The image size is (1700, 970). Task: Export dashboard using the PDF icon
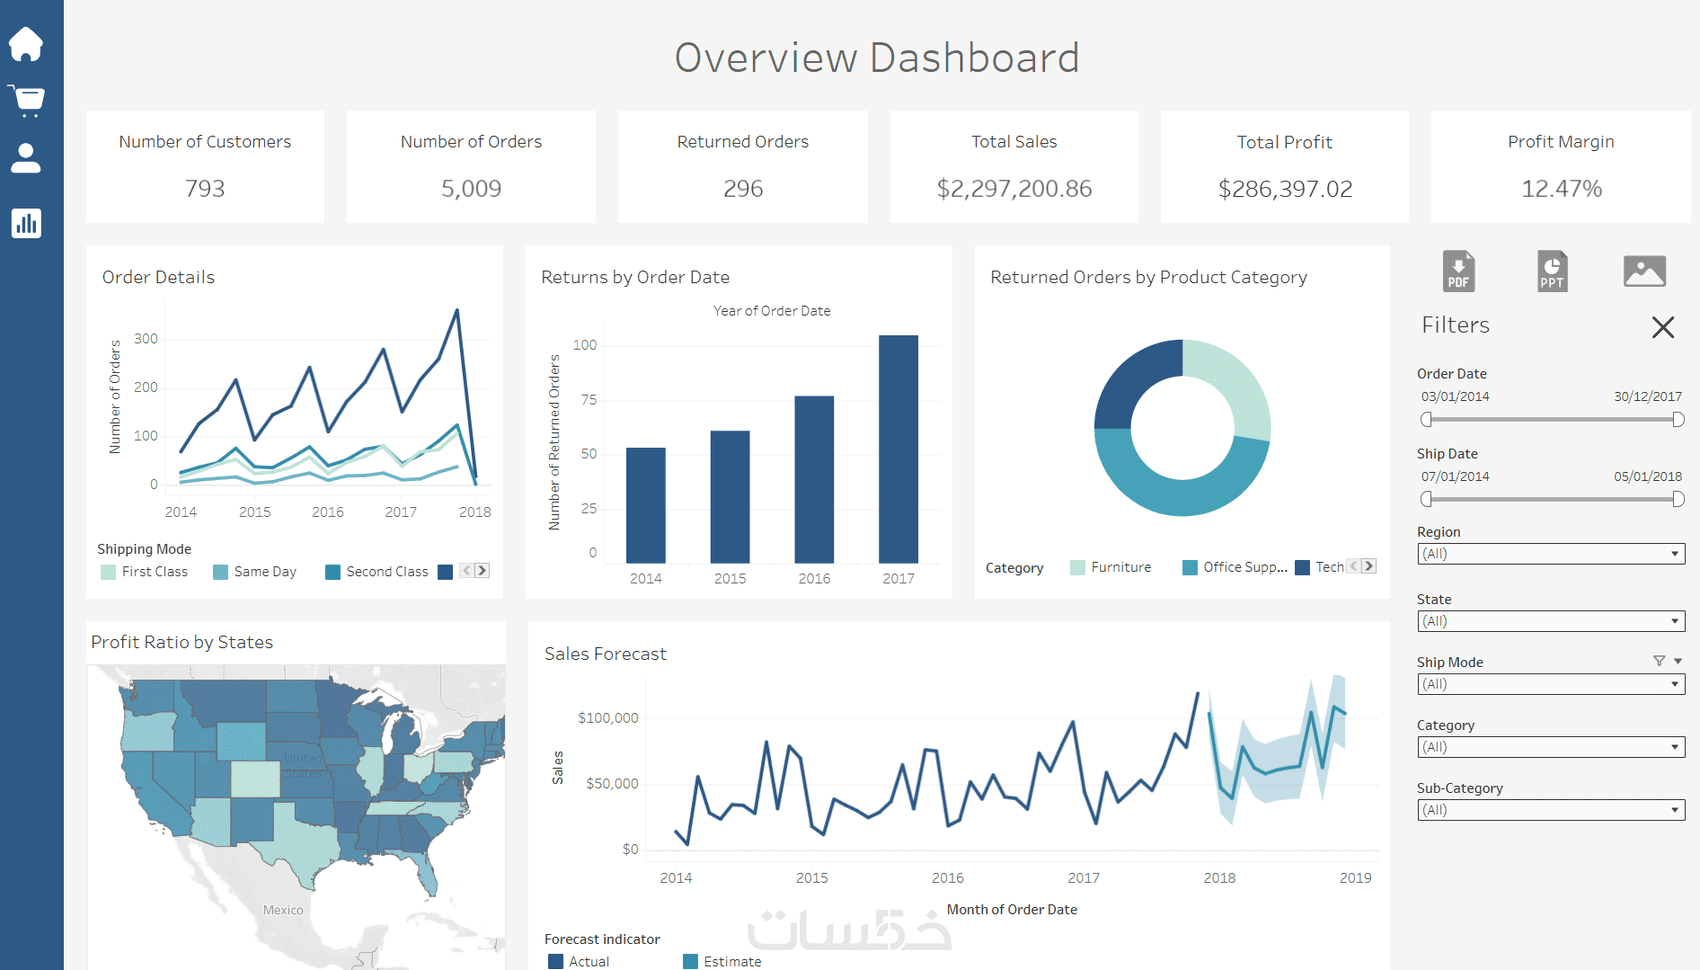(1459, 271)
